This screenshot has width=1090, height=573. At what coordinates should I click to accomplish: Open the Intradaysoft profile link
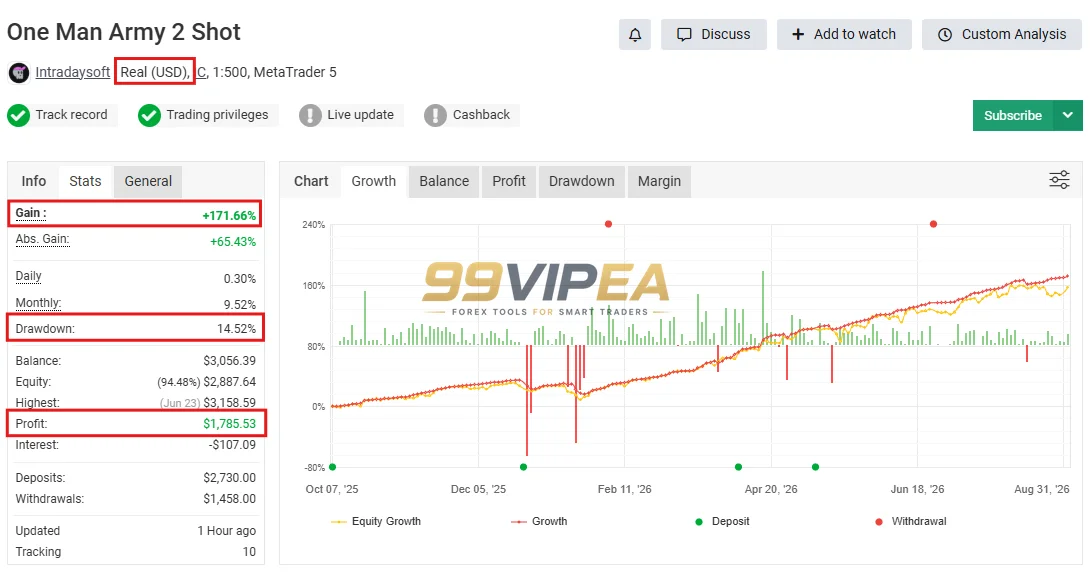click(72, 72)
